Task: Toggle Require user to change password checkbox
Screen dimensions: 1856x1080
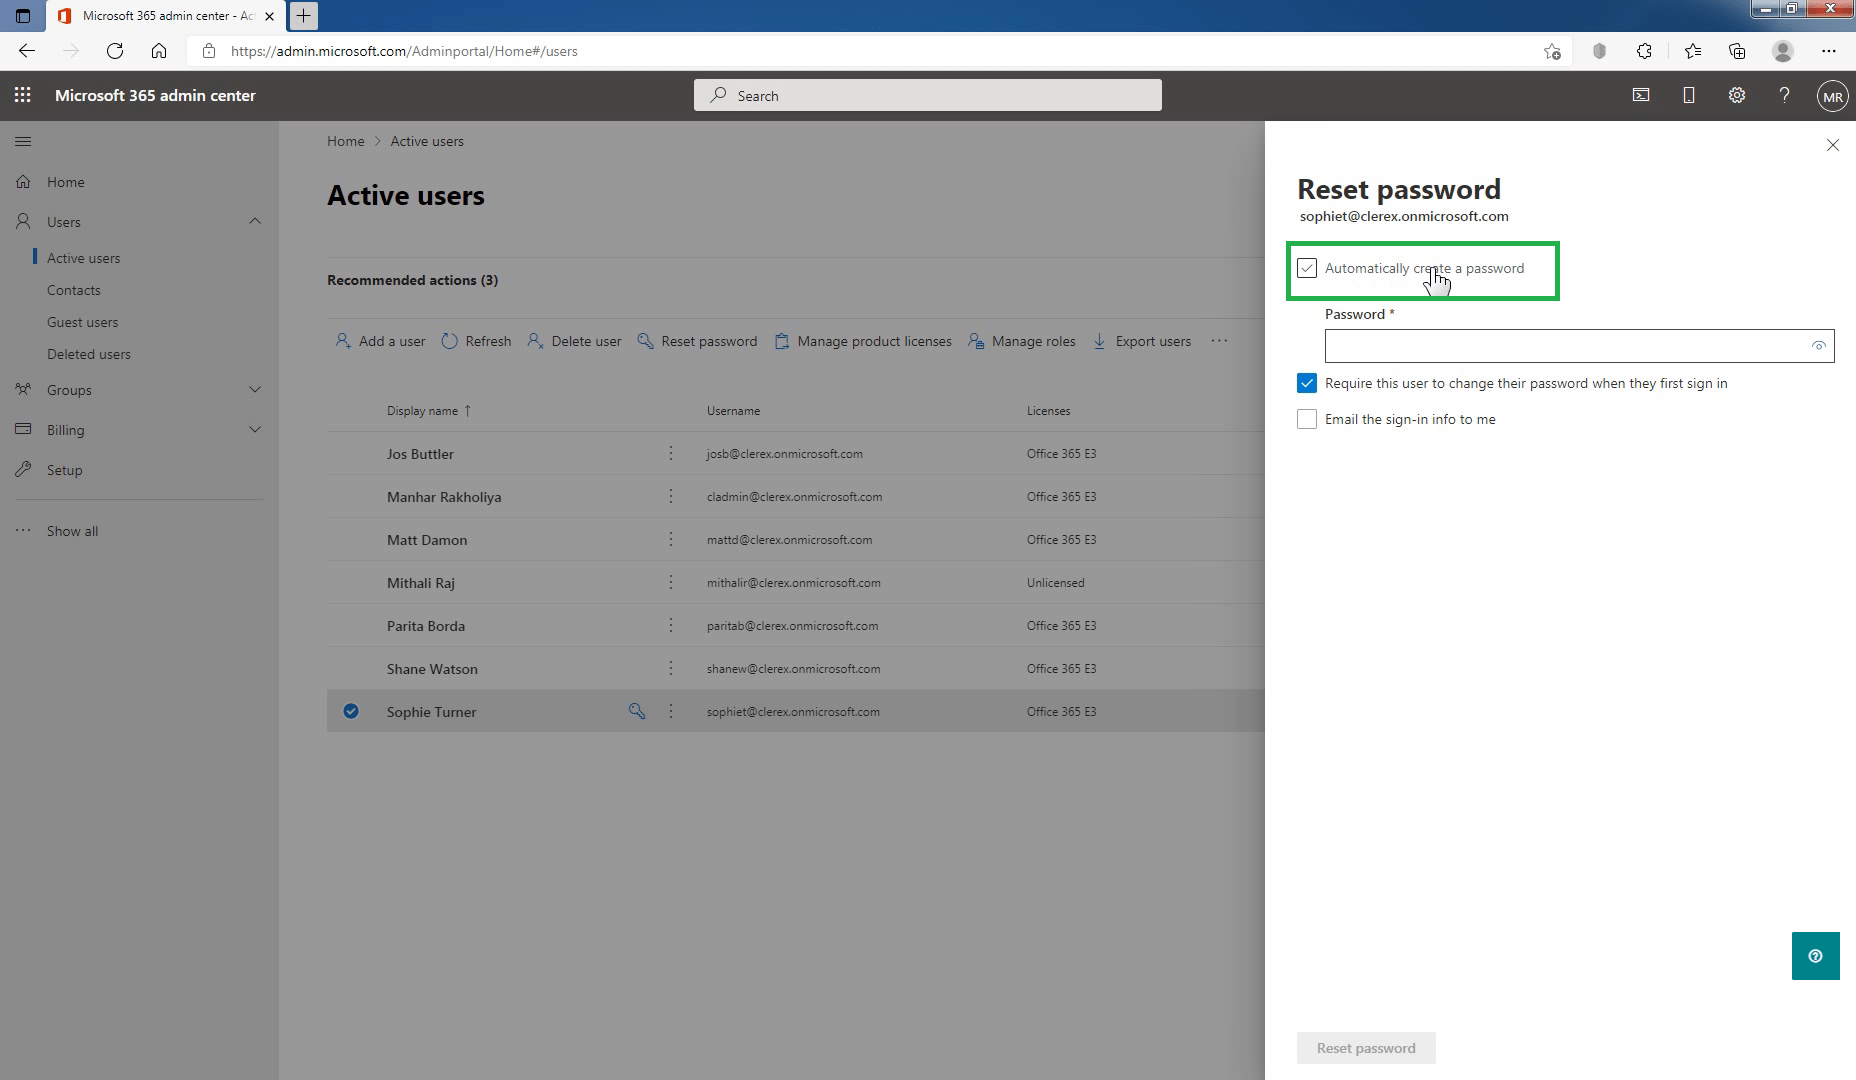Action: pos(1307,383)
